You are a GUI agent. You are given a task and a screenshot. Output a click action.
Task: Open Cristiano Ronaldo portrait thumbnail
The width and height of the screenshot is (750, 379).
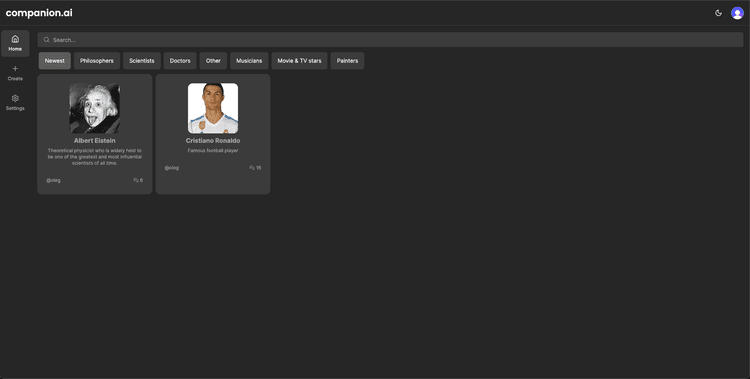coord(213,108)
